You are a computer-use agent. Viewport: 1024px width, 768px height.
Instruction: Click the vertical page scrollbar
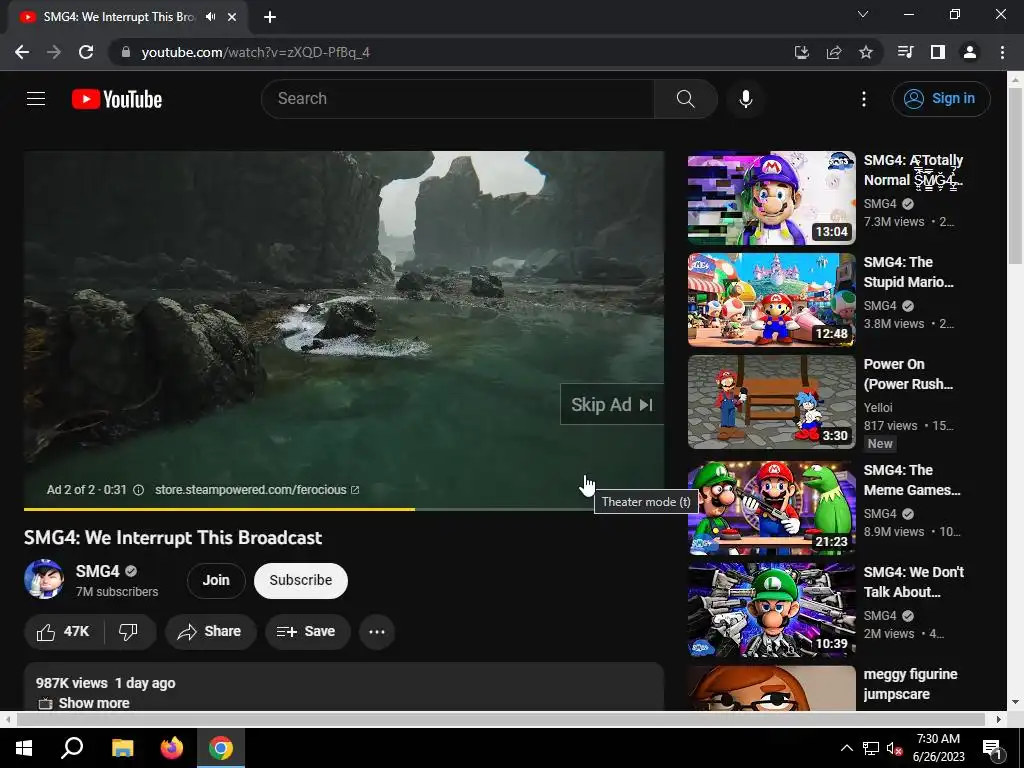click(x=1015, y=176)
